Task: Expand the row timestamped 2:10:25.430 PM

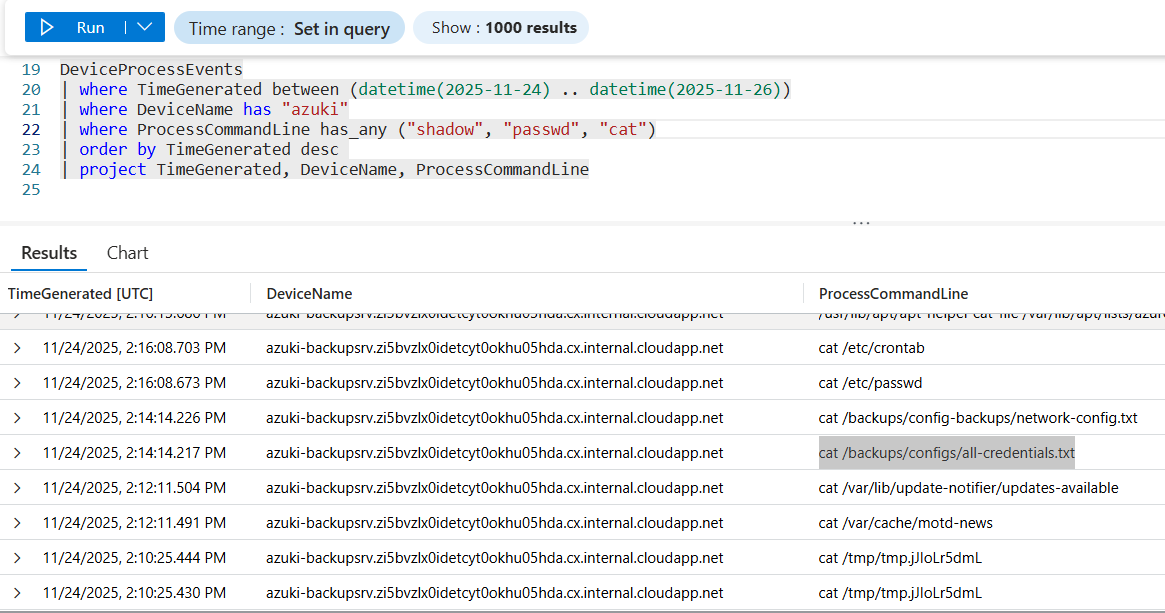Action: point(17,592)
